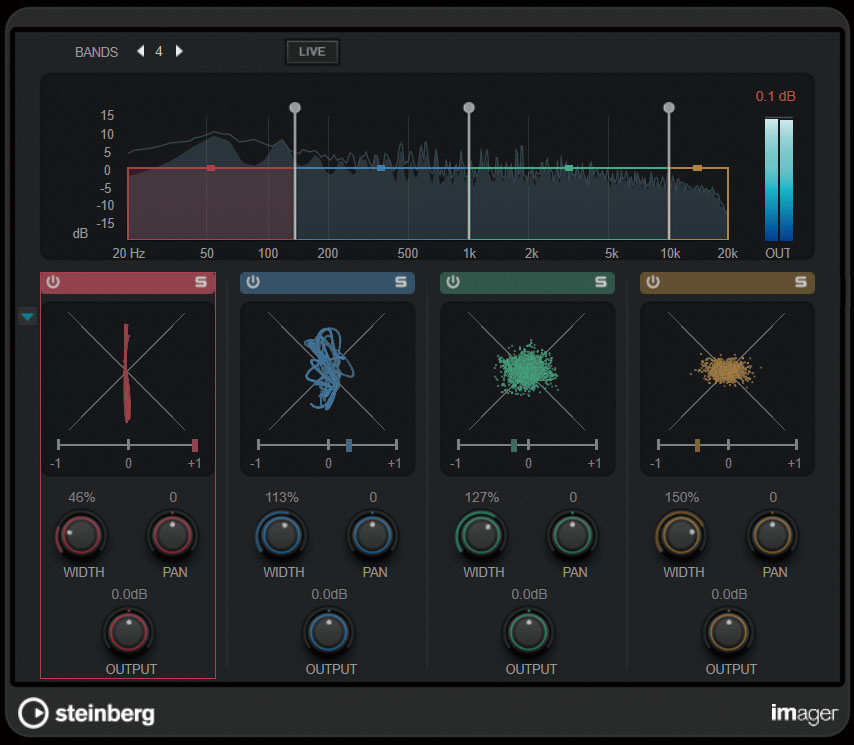The height and width of the screenshot is (745, 854).
Task: Click the green band gain handle in spectrum
Action: [x=569, y=168]
